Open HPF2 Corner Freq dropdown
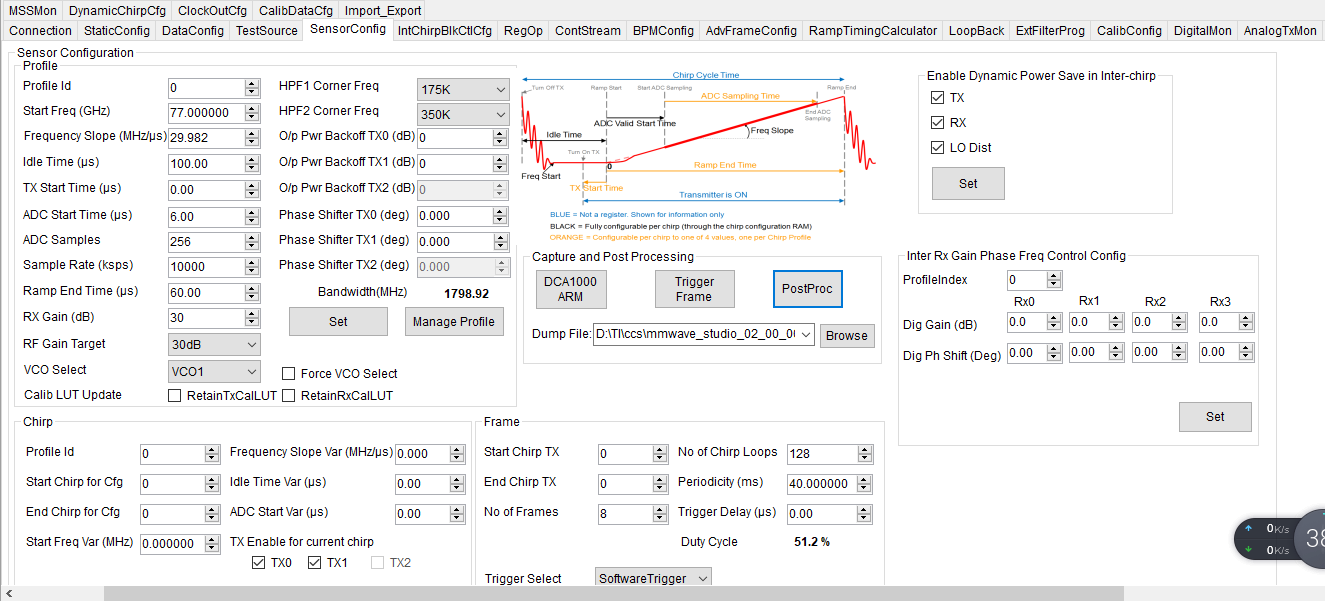The image size is (1325, 601). click(463, 115)
